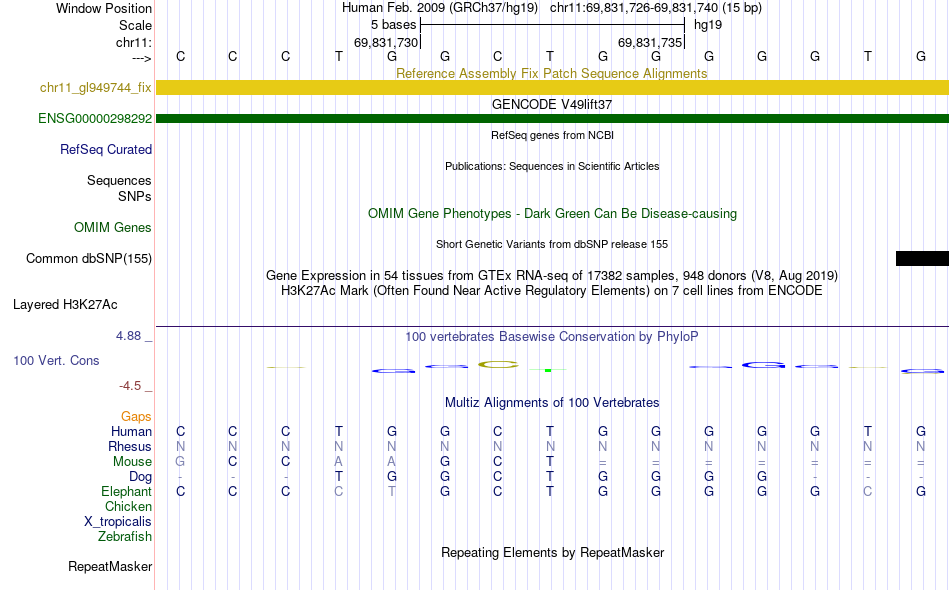Click the Layered H3K27Ac label
This screenshot has height=590, width=950.
65,305
